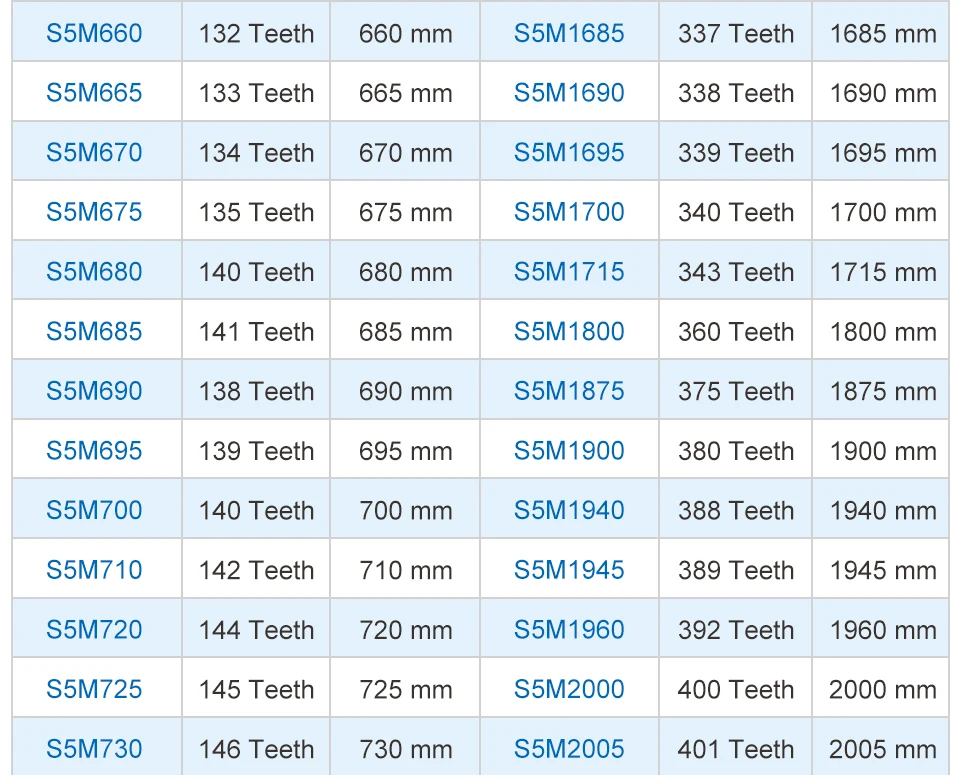Select the S5M700 part link
Screen dimensions: 960x775
pos(94,510)
